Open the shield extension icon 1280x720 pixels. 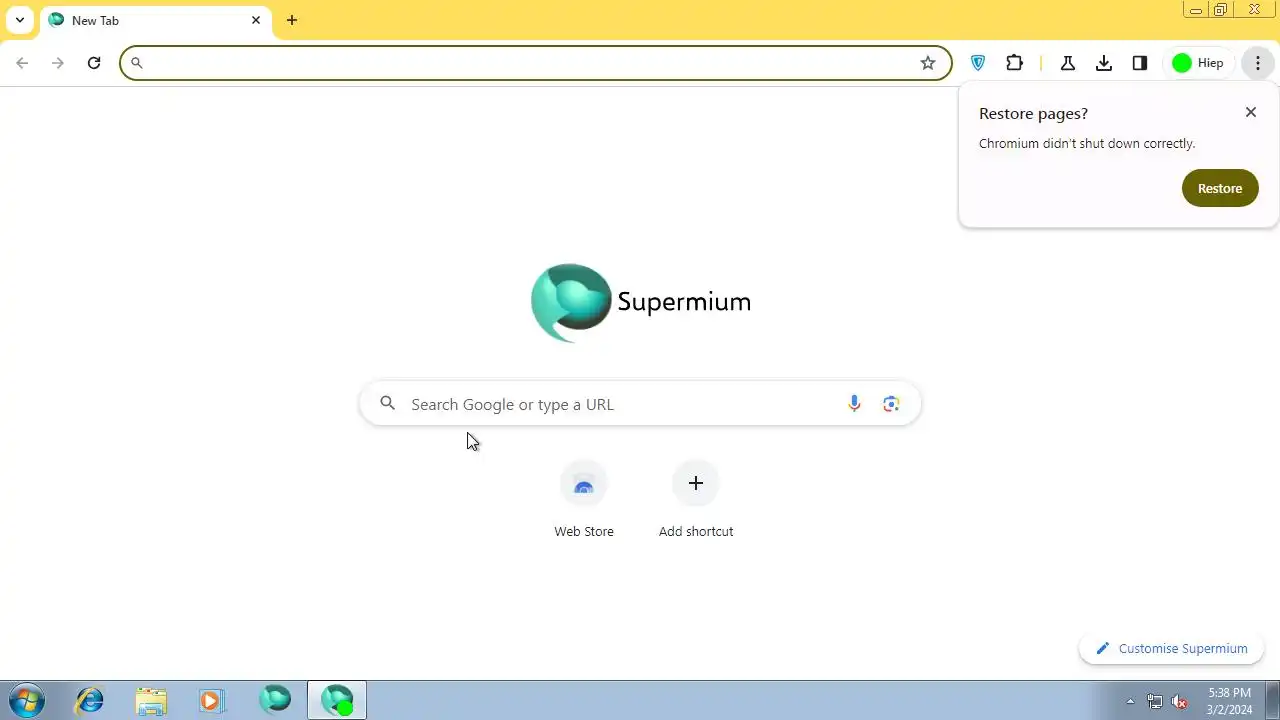point(978,63)
